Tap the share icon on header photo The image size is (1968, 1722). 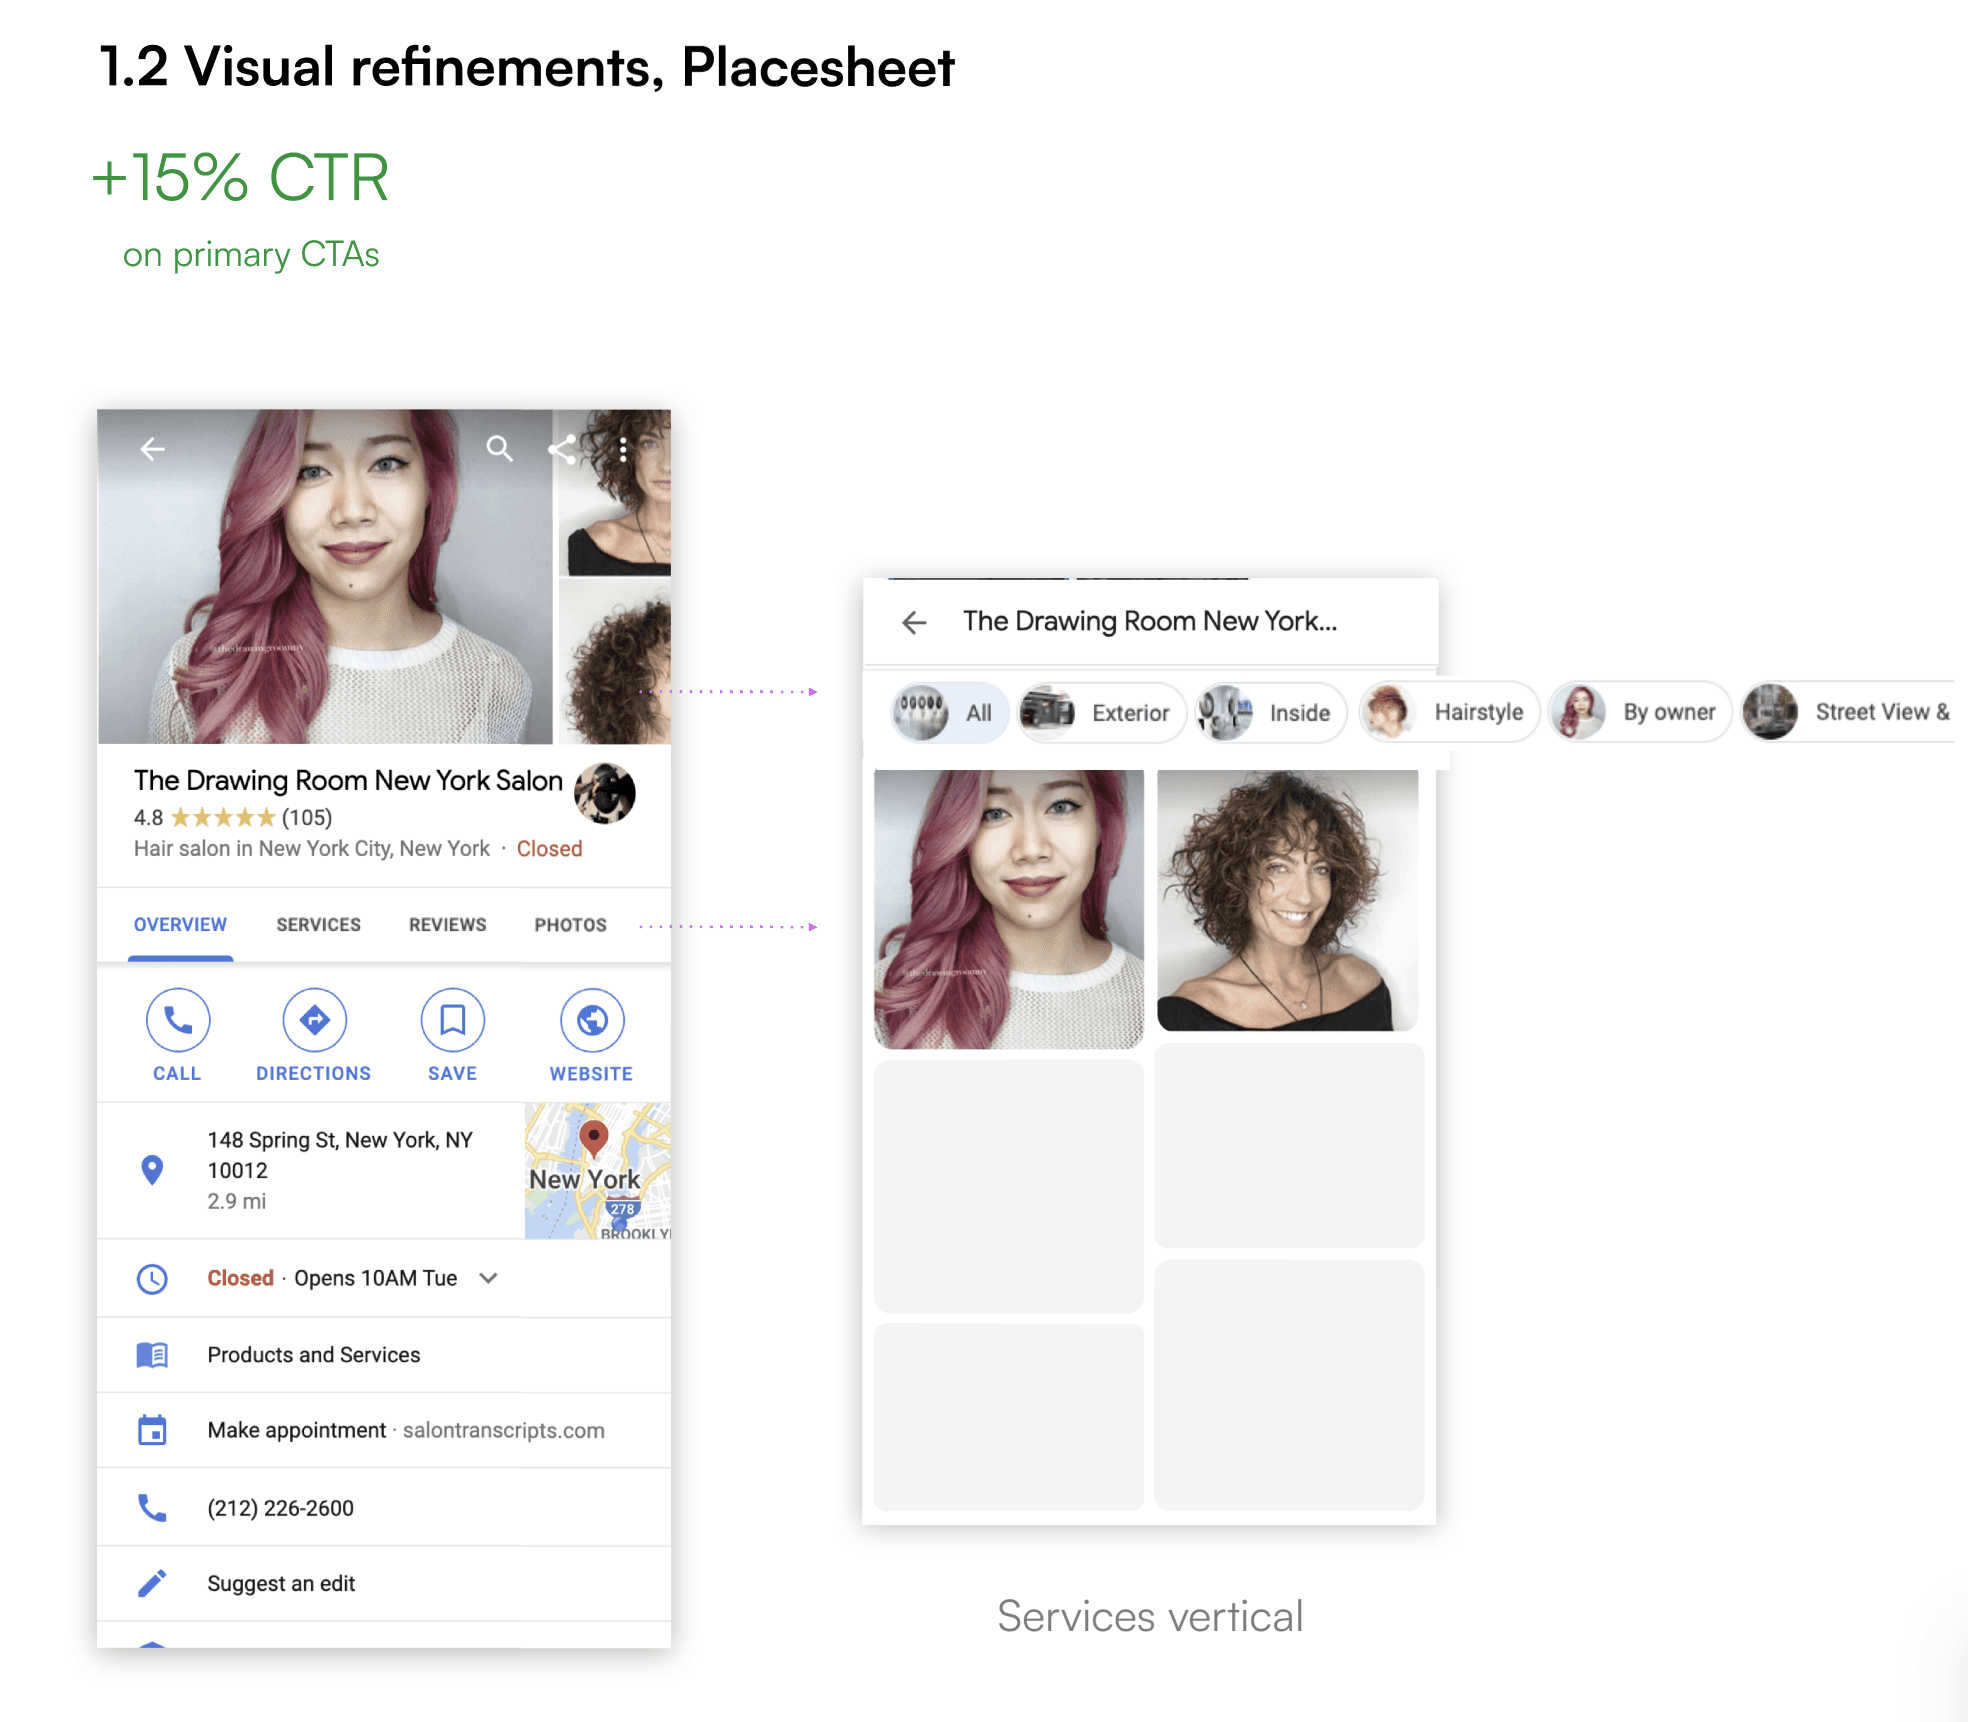[x=562, y=449]
